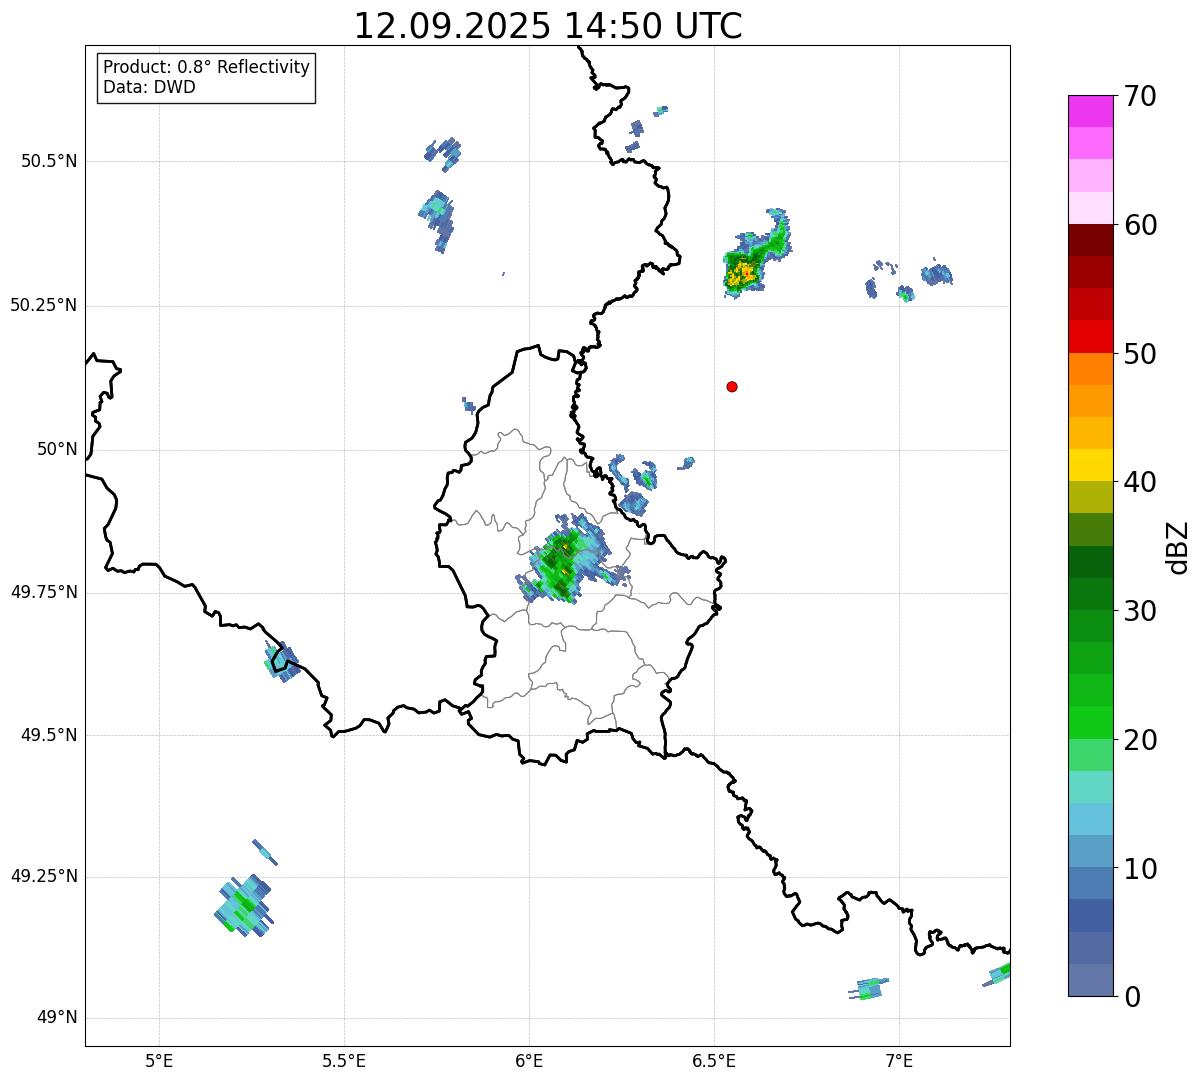Click the "49.5°N" latitude label
Image resolution: width=1202 pixels, height=1081 pixels.
click(50, 735)
